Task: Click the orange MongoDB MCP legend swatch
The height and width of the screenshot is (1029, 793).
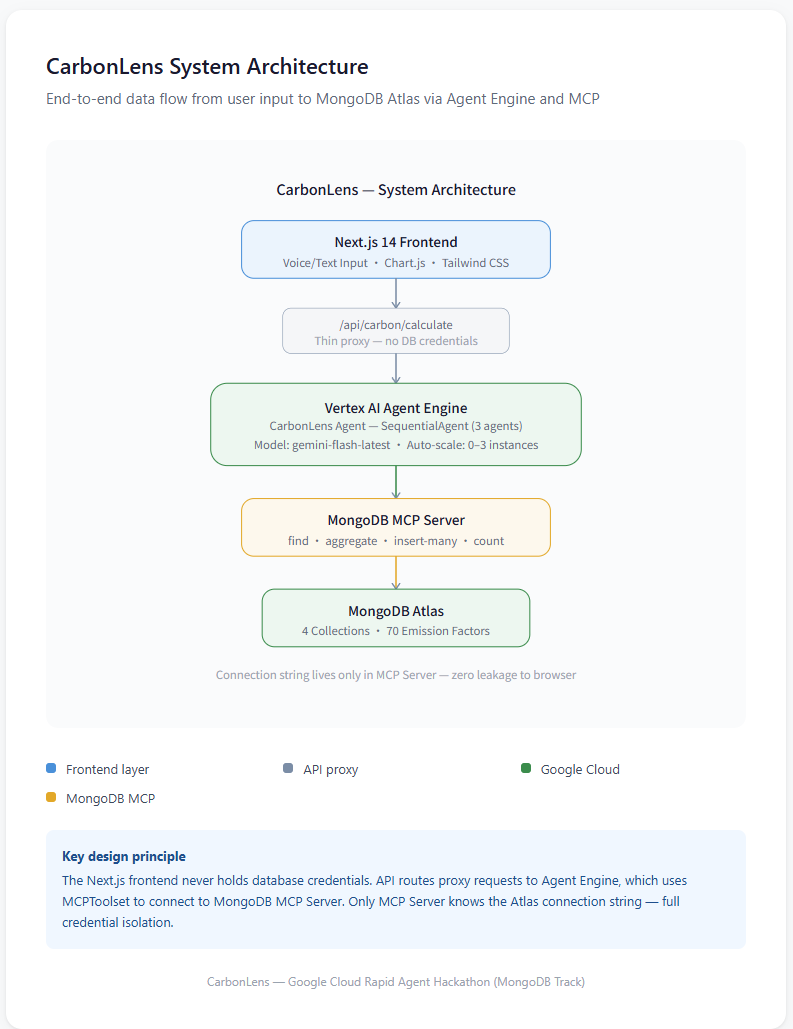Action: coord(51,797)
